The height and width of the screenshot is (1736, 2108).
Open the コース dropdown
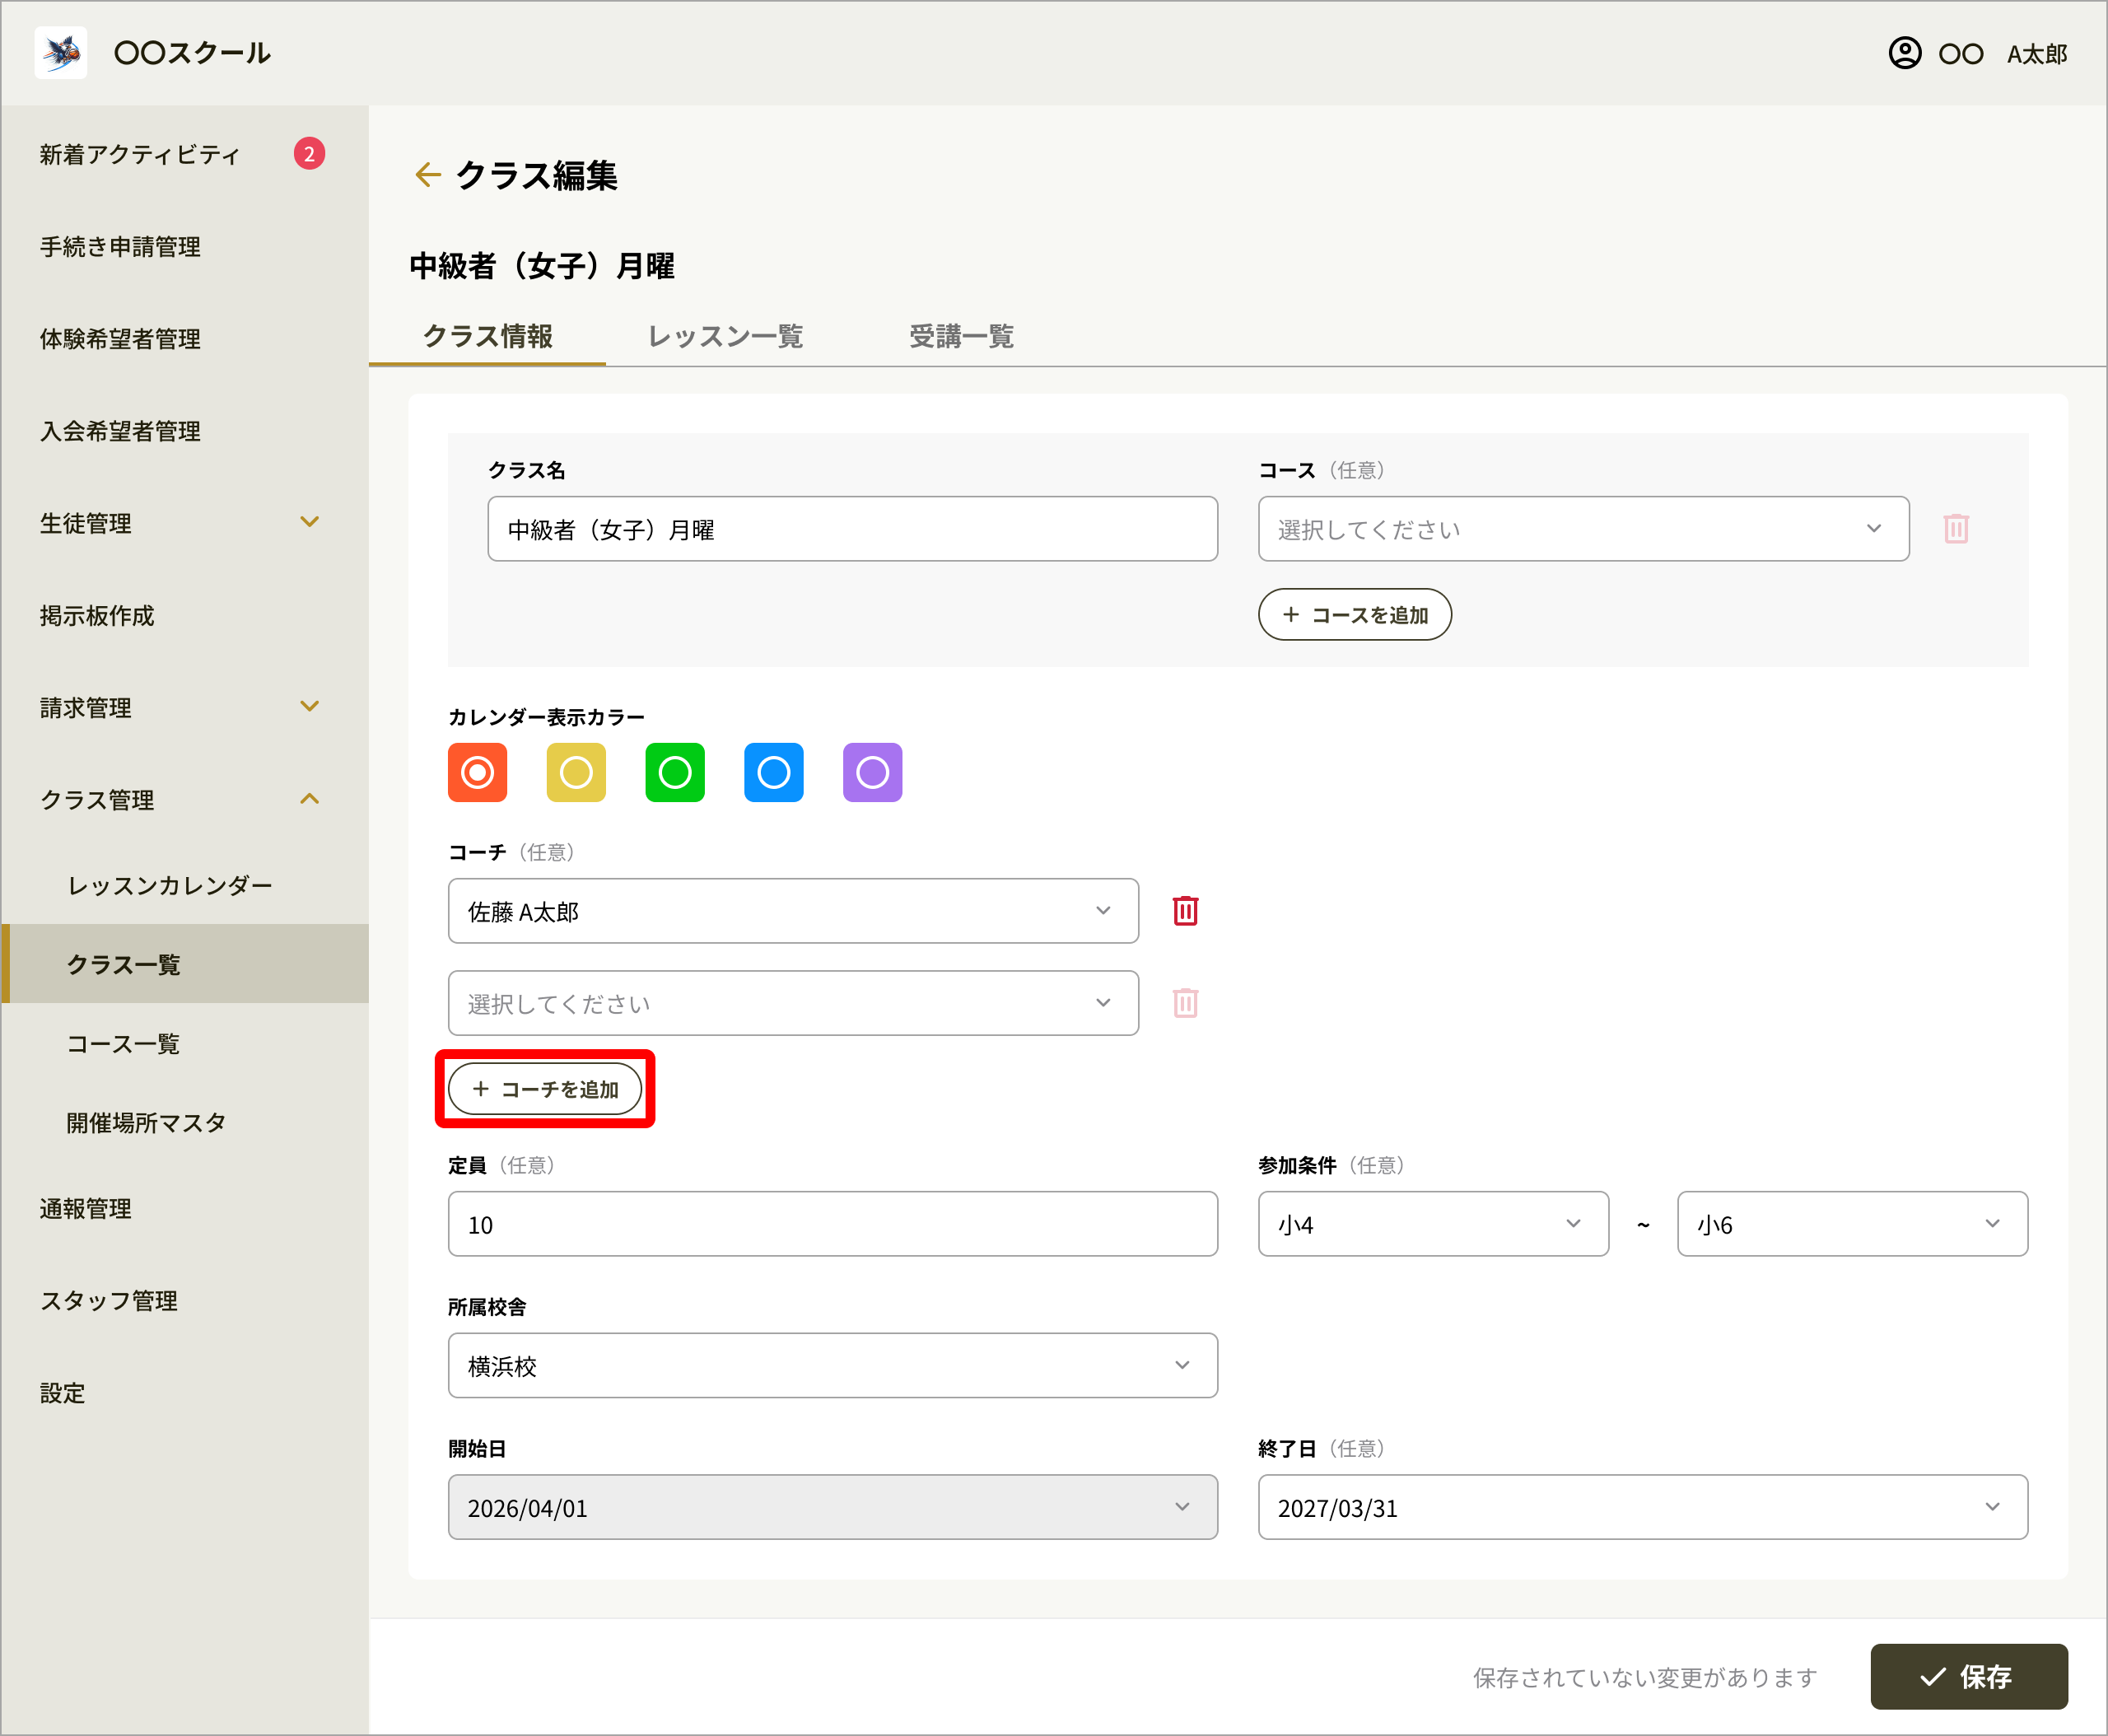1583,529
